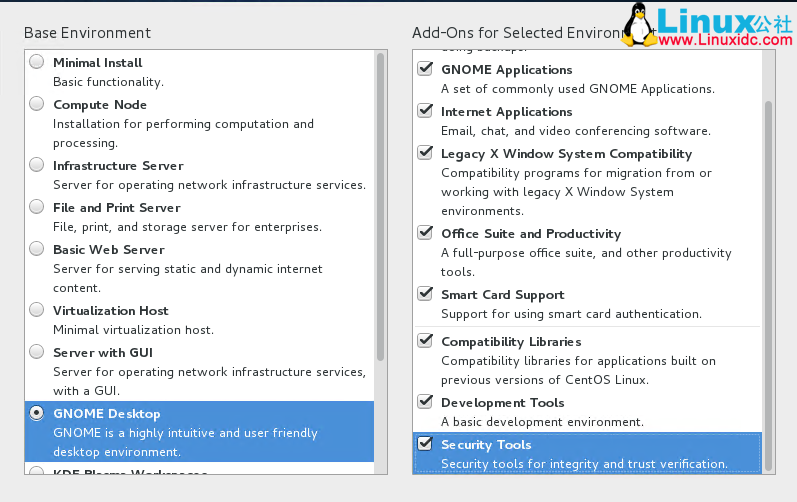797x502 pixels.
Task: Select Basic Web Server radio button
Action: pos(37,249)
